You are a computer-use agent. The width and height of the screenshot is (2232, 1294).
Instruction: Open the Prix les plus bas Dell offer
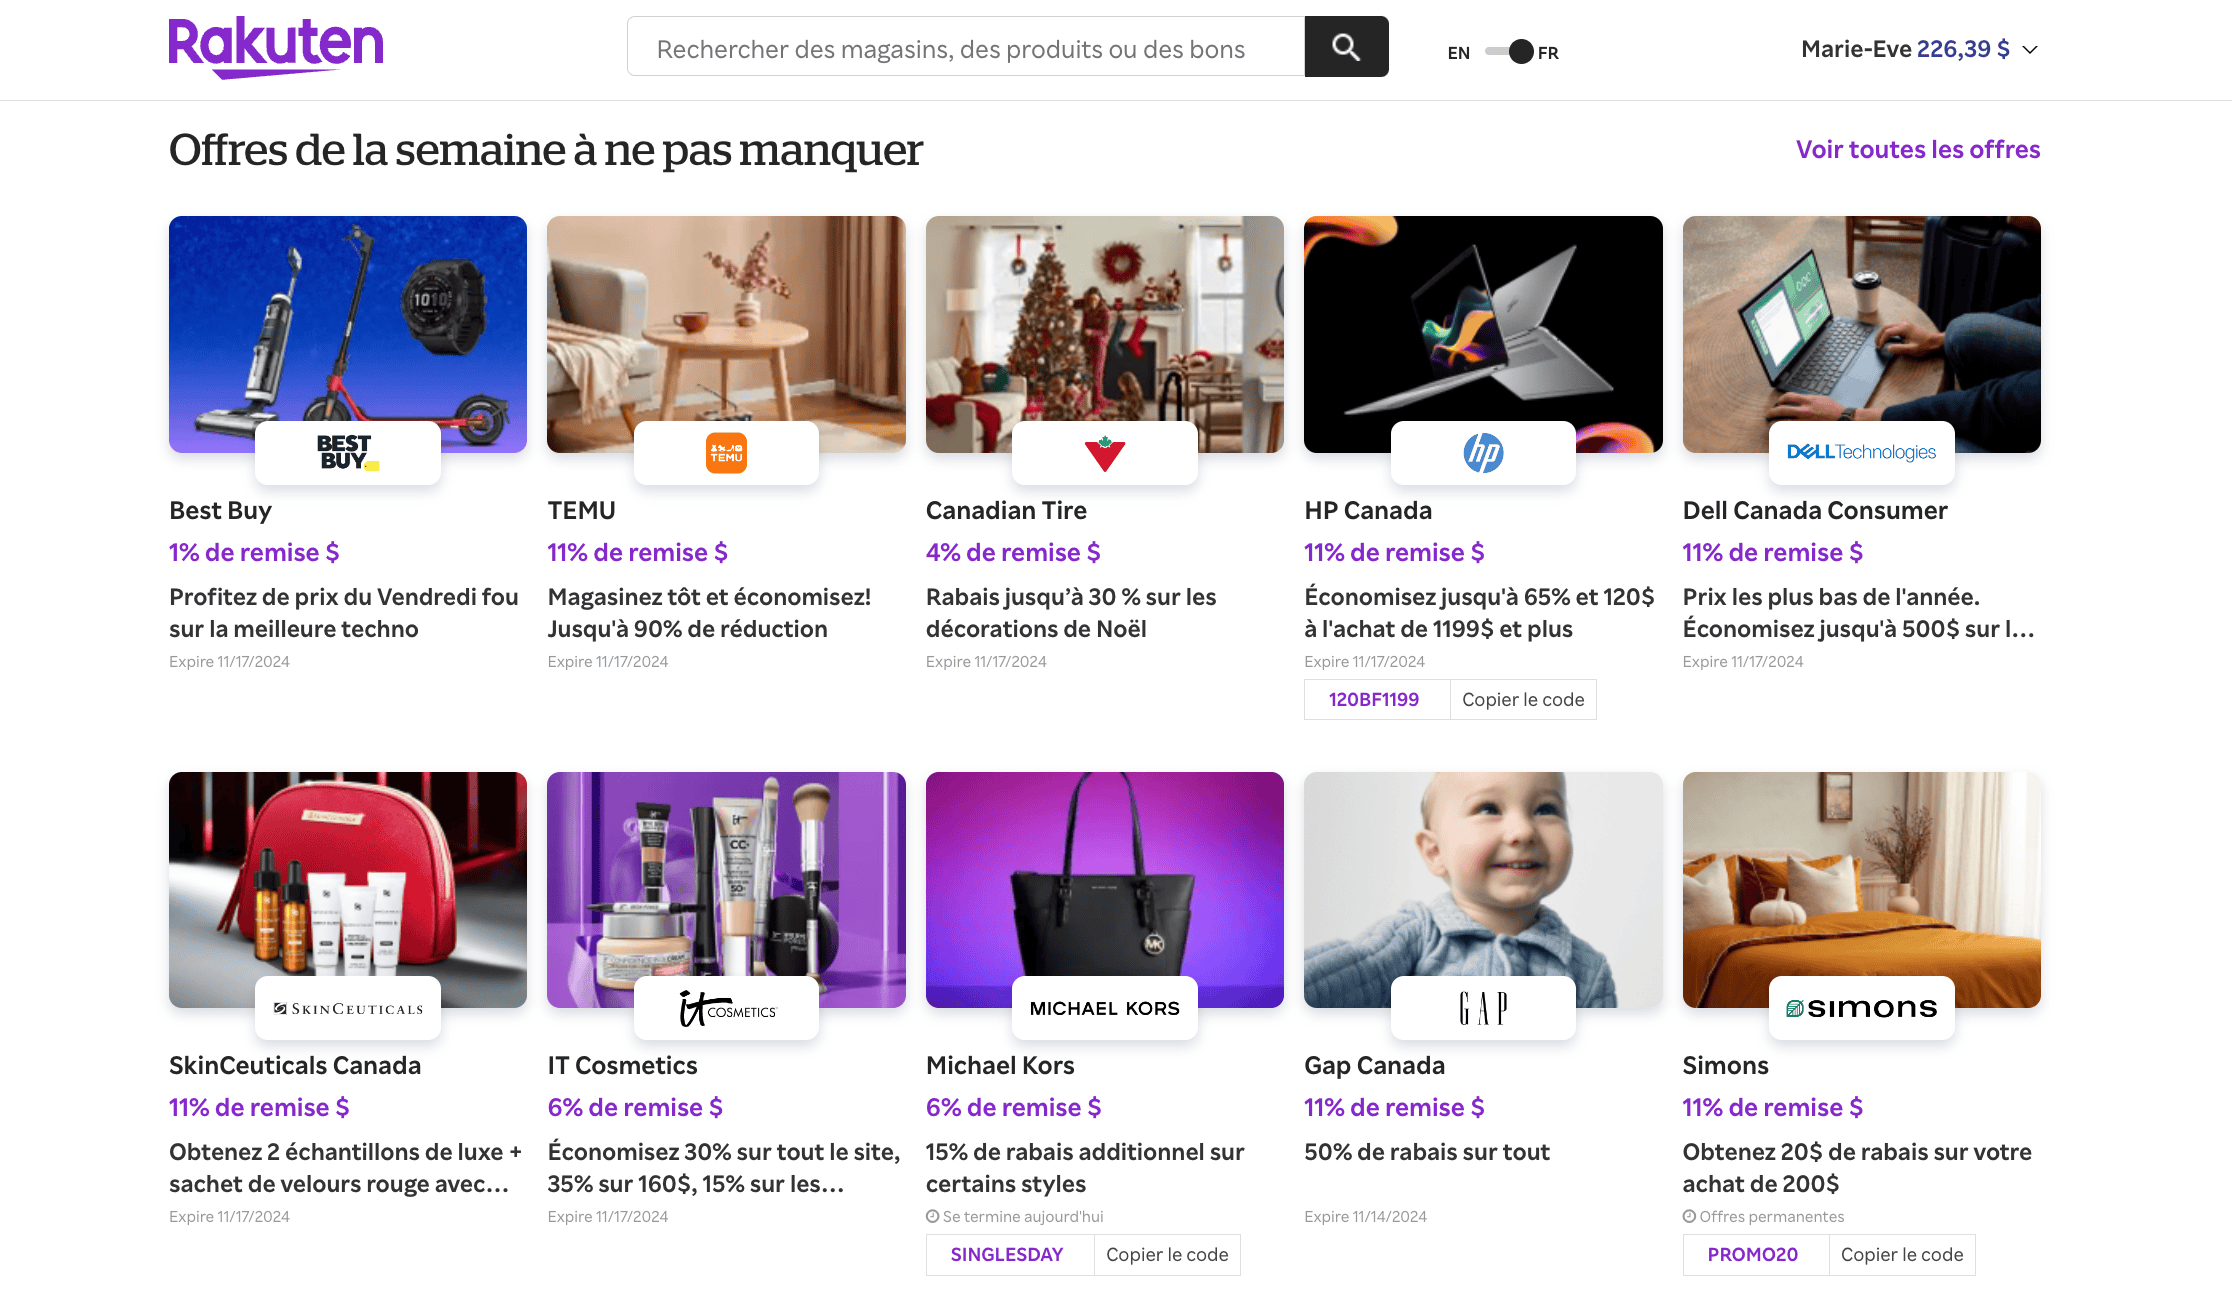[1859, 613]
